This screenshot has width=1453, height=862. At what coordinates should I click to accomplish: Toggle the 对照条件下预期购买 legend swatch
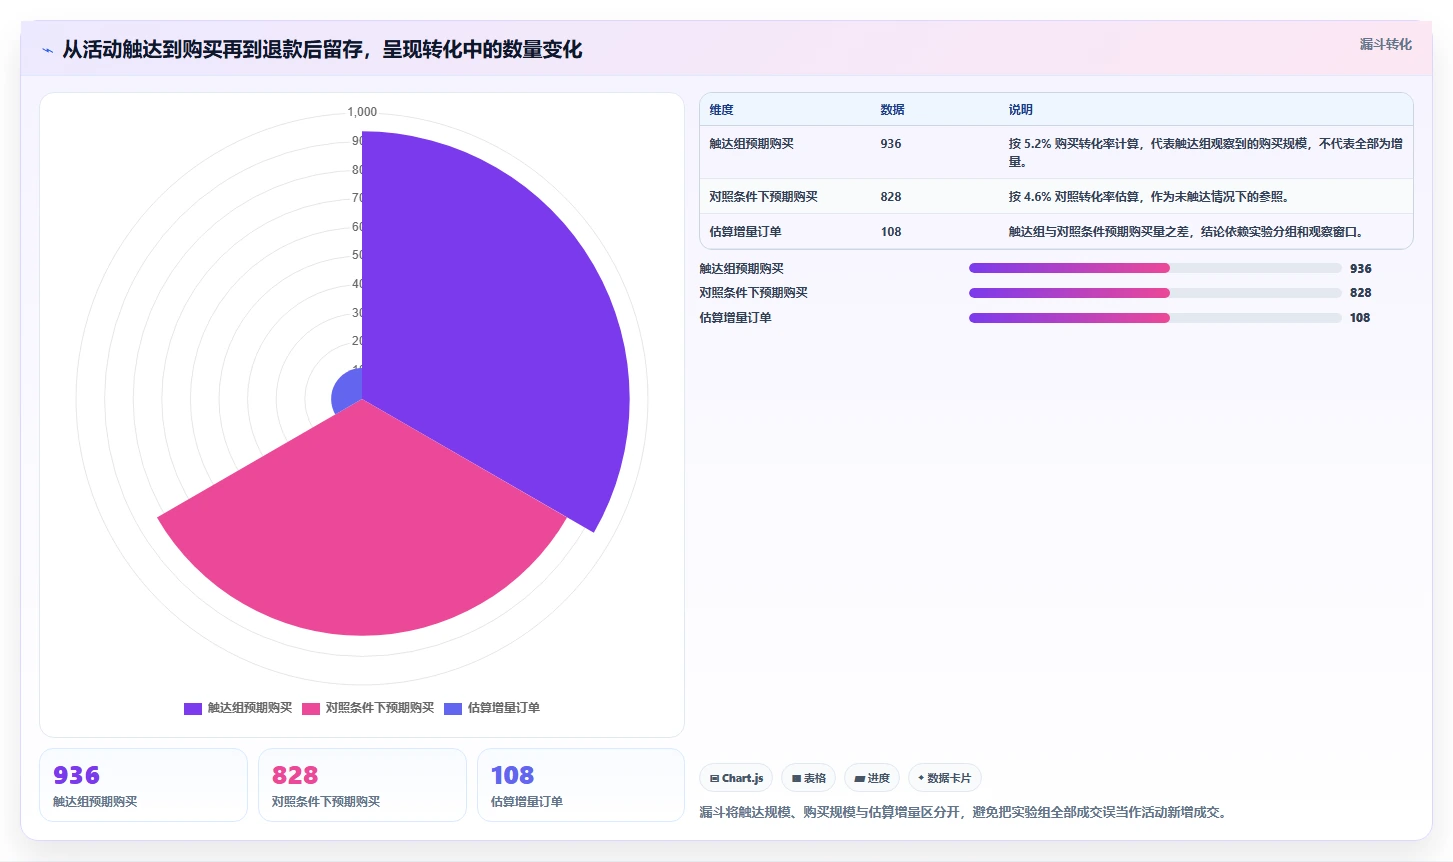click(311, 708)
